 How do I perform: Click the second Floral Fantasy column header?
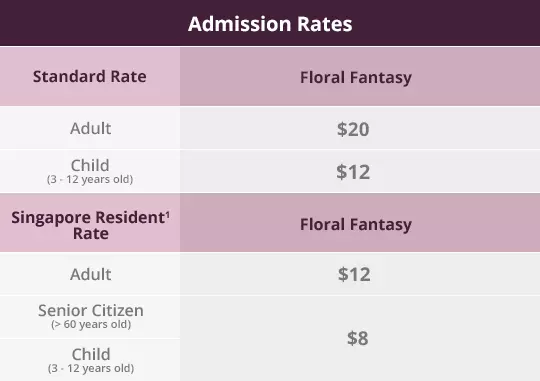pyautogui.click(x=356, y=224)
